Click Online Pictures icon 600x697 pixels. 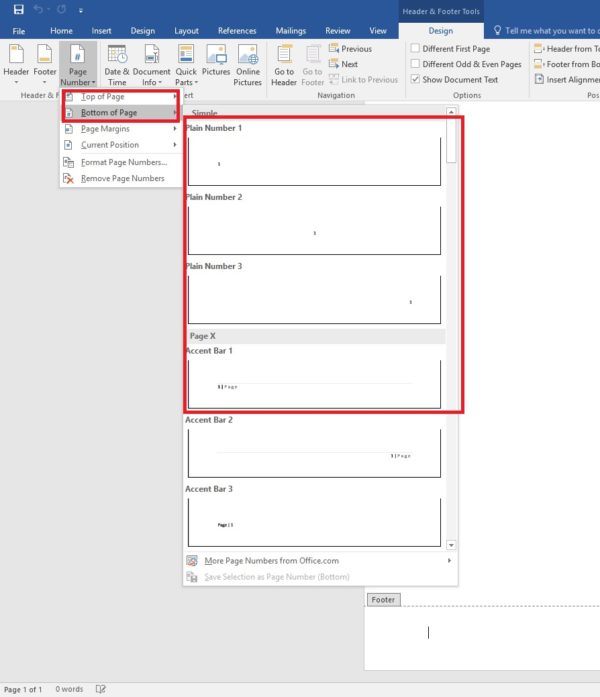[248, 63]
